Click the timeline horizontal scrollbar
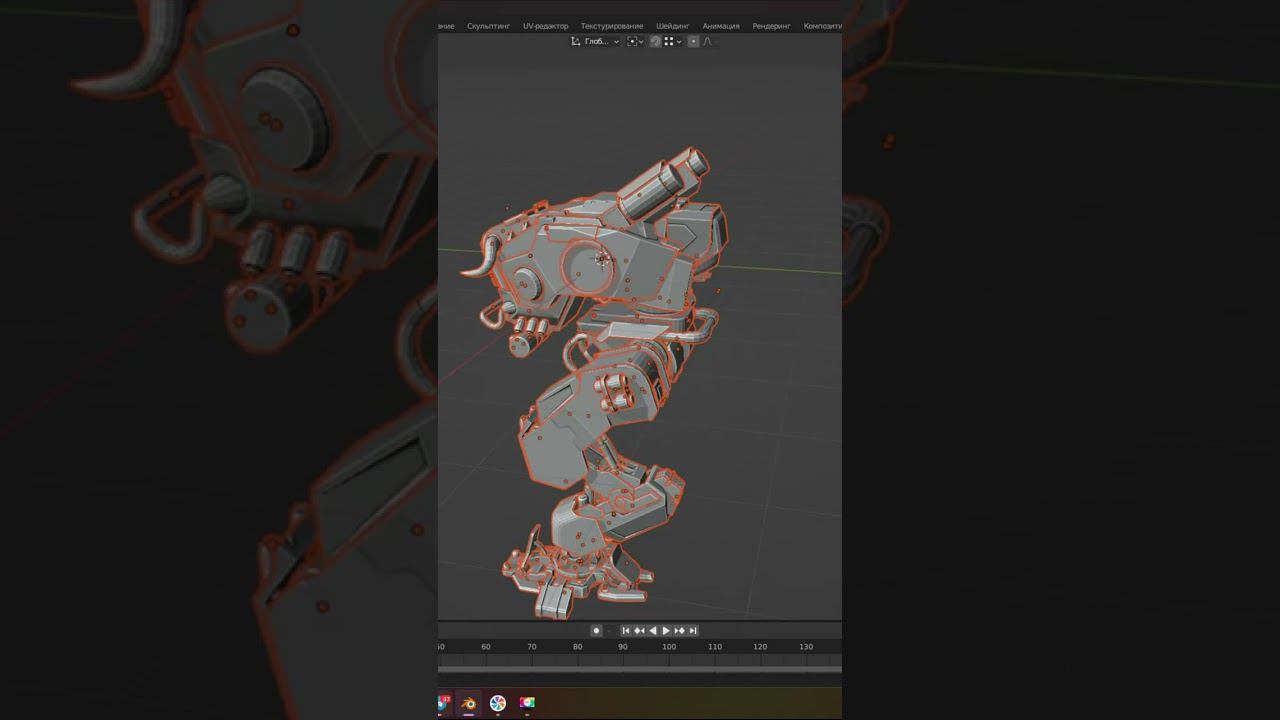Screen dimensions: 1280x720 tap(640, 669)
